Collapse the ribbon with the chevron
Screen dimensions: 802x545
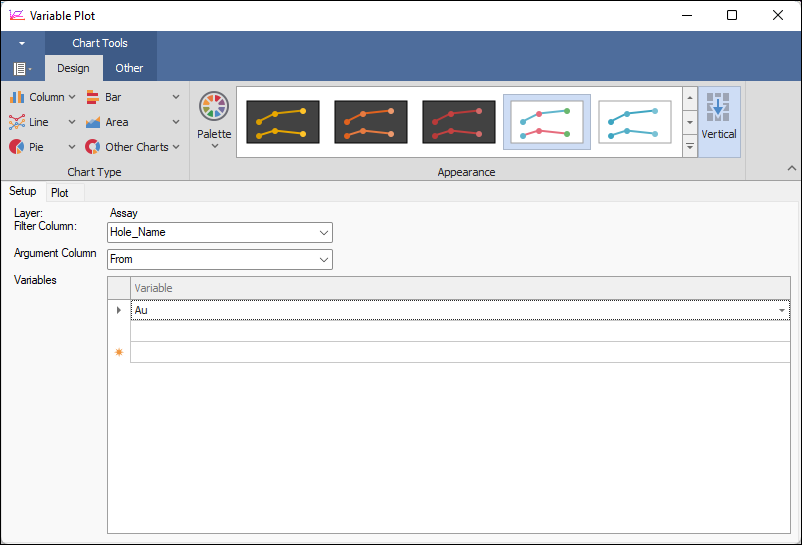coord(789,169)
